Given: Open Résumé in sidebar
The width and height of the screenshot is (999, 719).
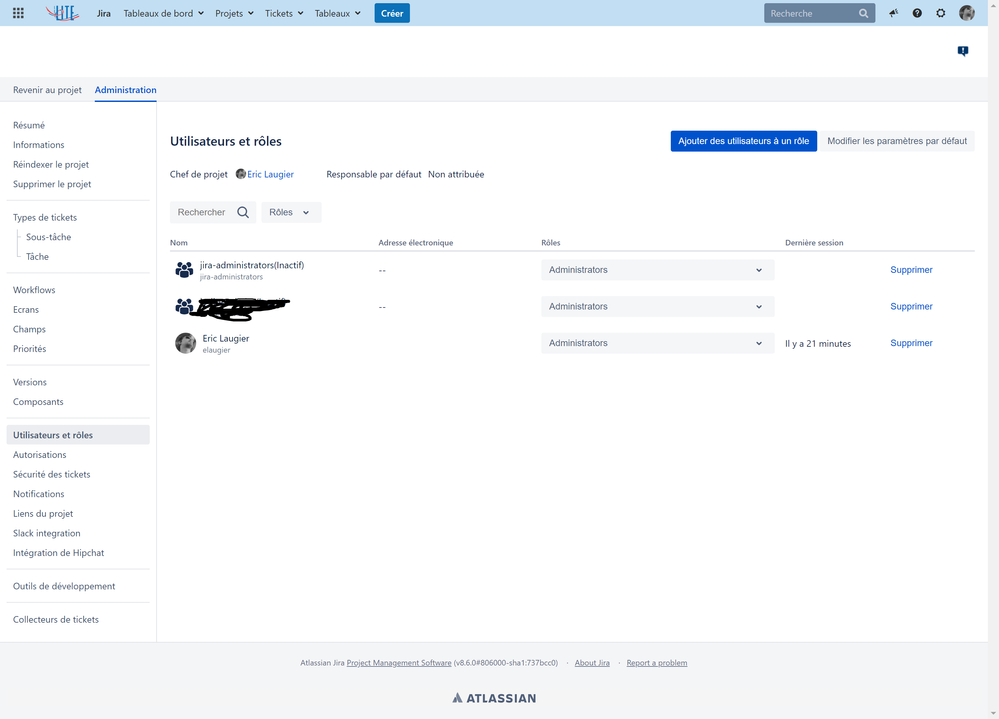Looking at the screenshot, I should [29, 125].
